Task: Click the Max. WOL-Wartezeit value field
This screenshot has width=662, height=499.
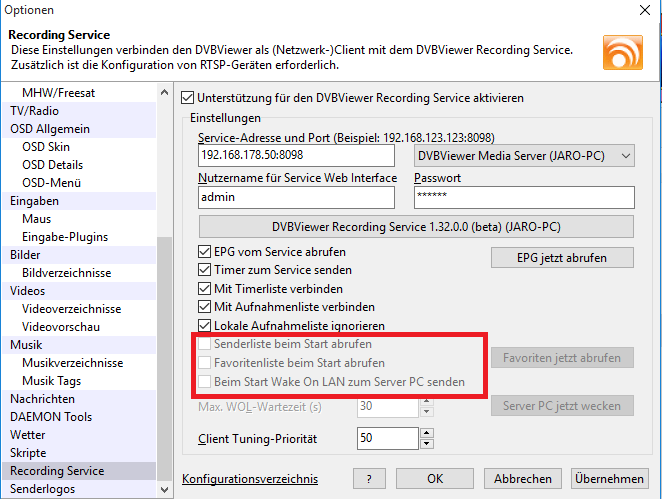Action: coord(388,406)
